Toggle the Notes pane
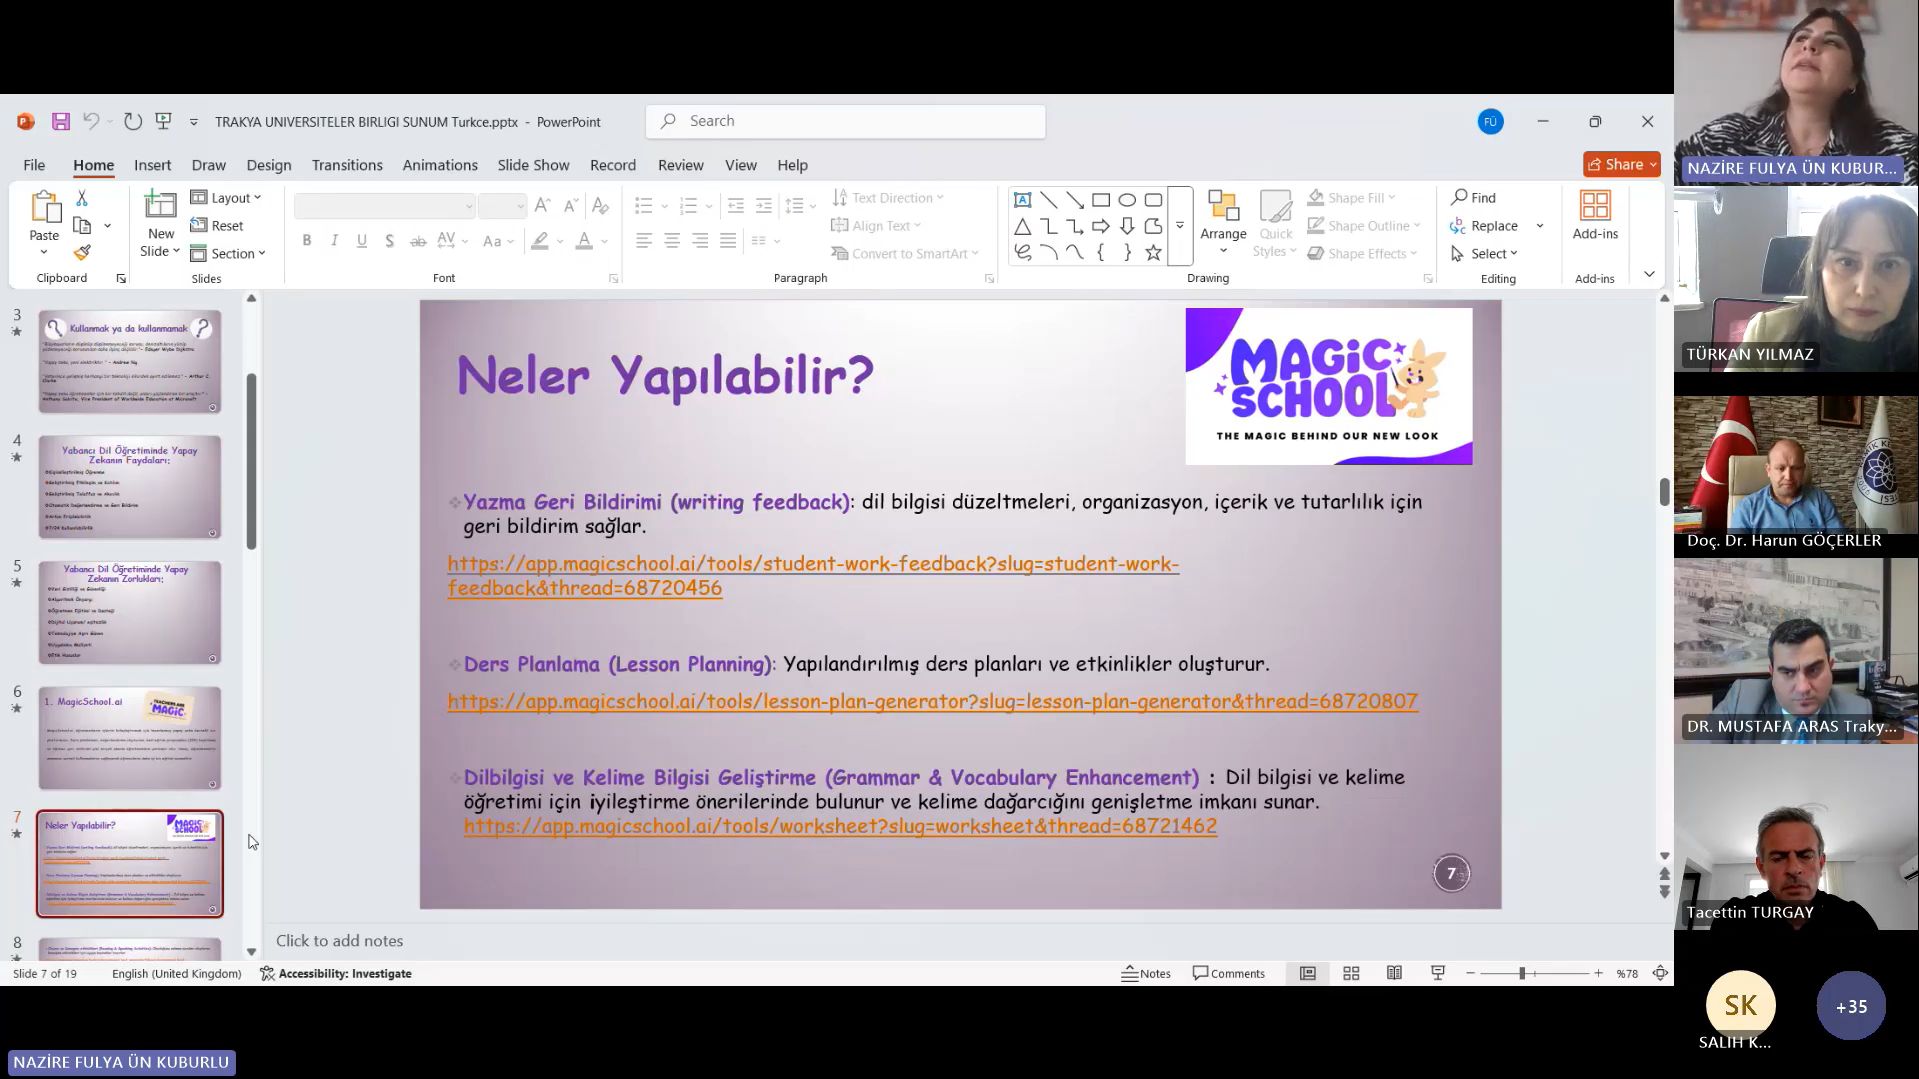Screen dimensions: 1919x1079 (1146, 973)
